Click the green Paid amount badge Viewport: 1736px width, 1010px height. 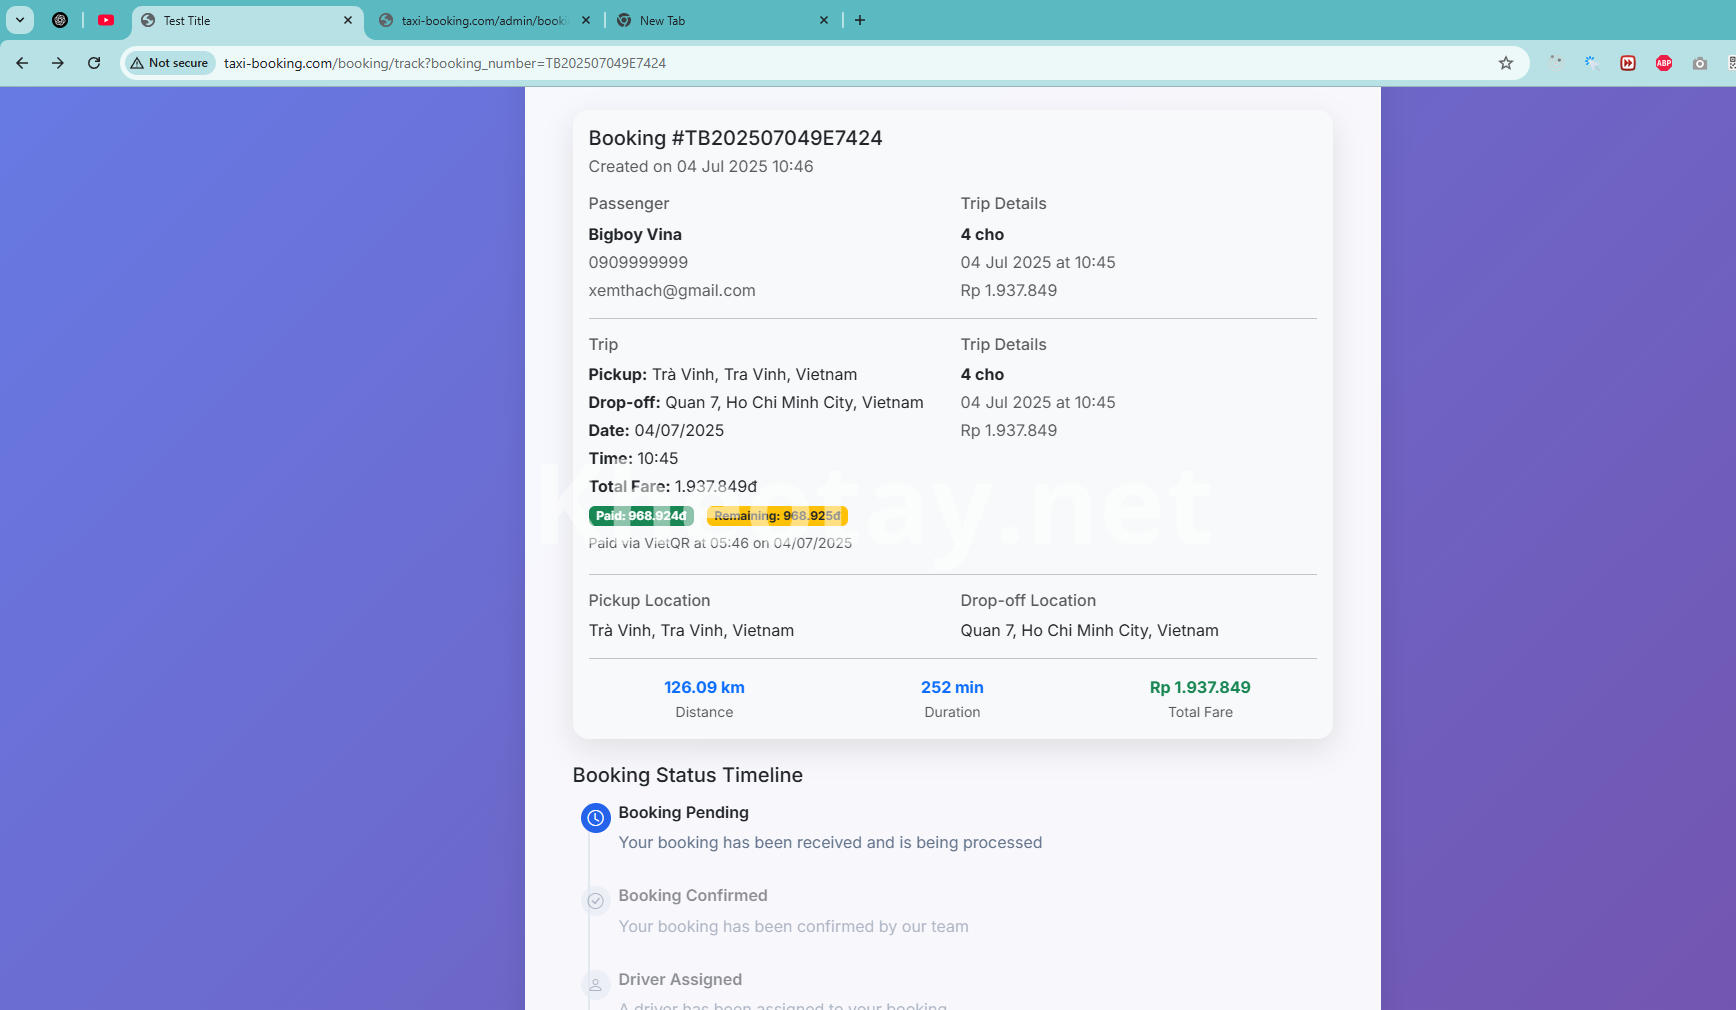pos(641,516)
